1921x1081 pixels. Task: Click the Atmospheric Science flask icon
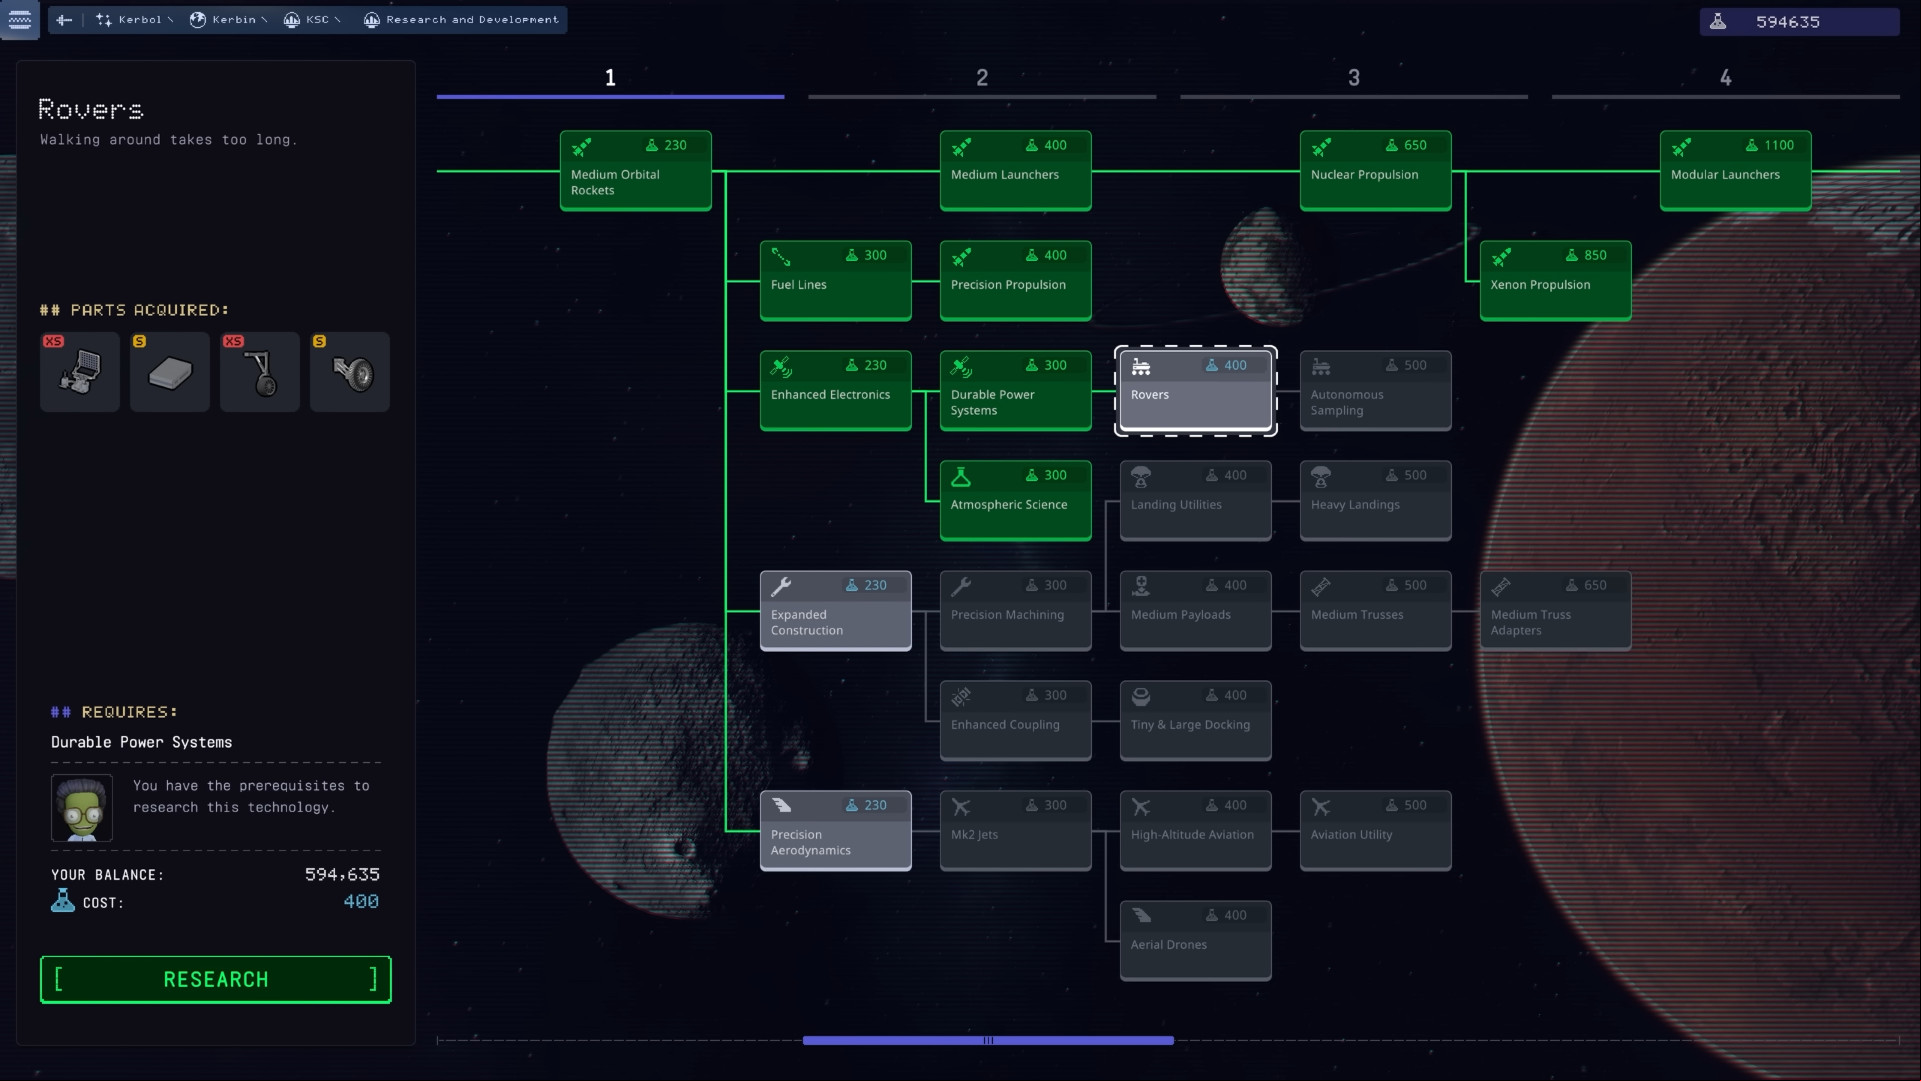pos(961,477)
